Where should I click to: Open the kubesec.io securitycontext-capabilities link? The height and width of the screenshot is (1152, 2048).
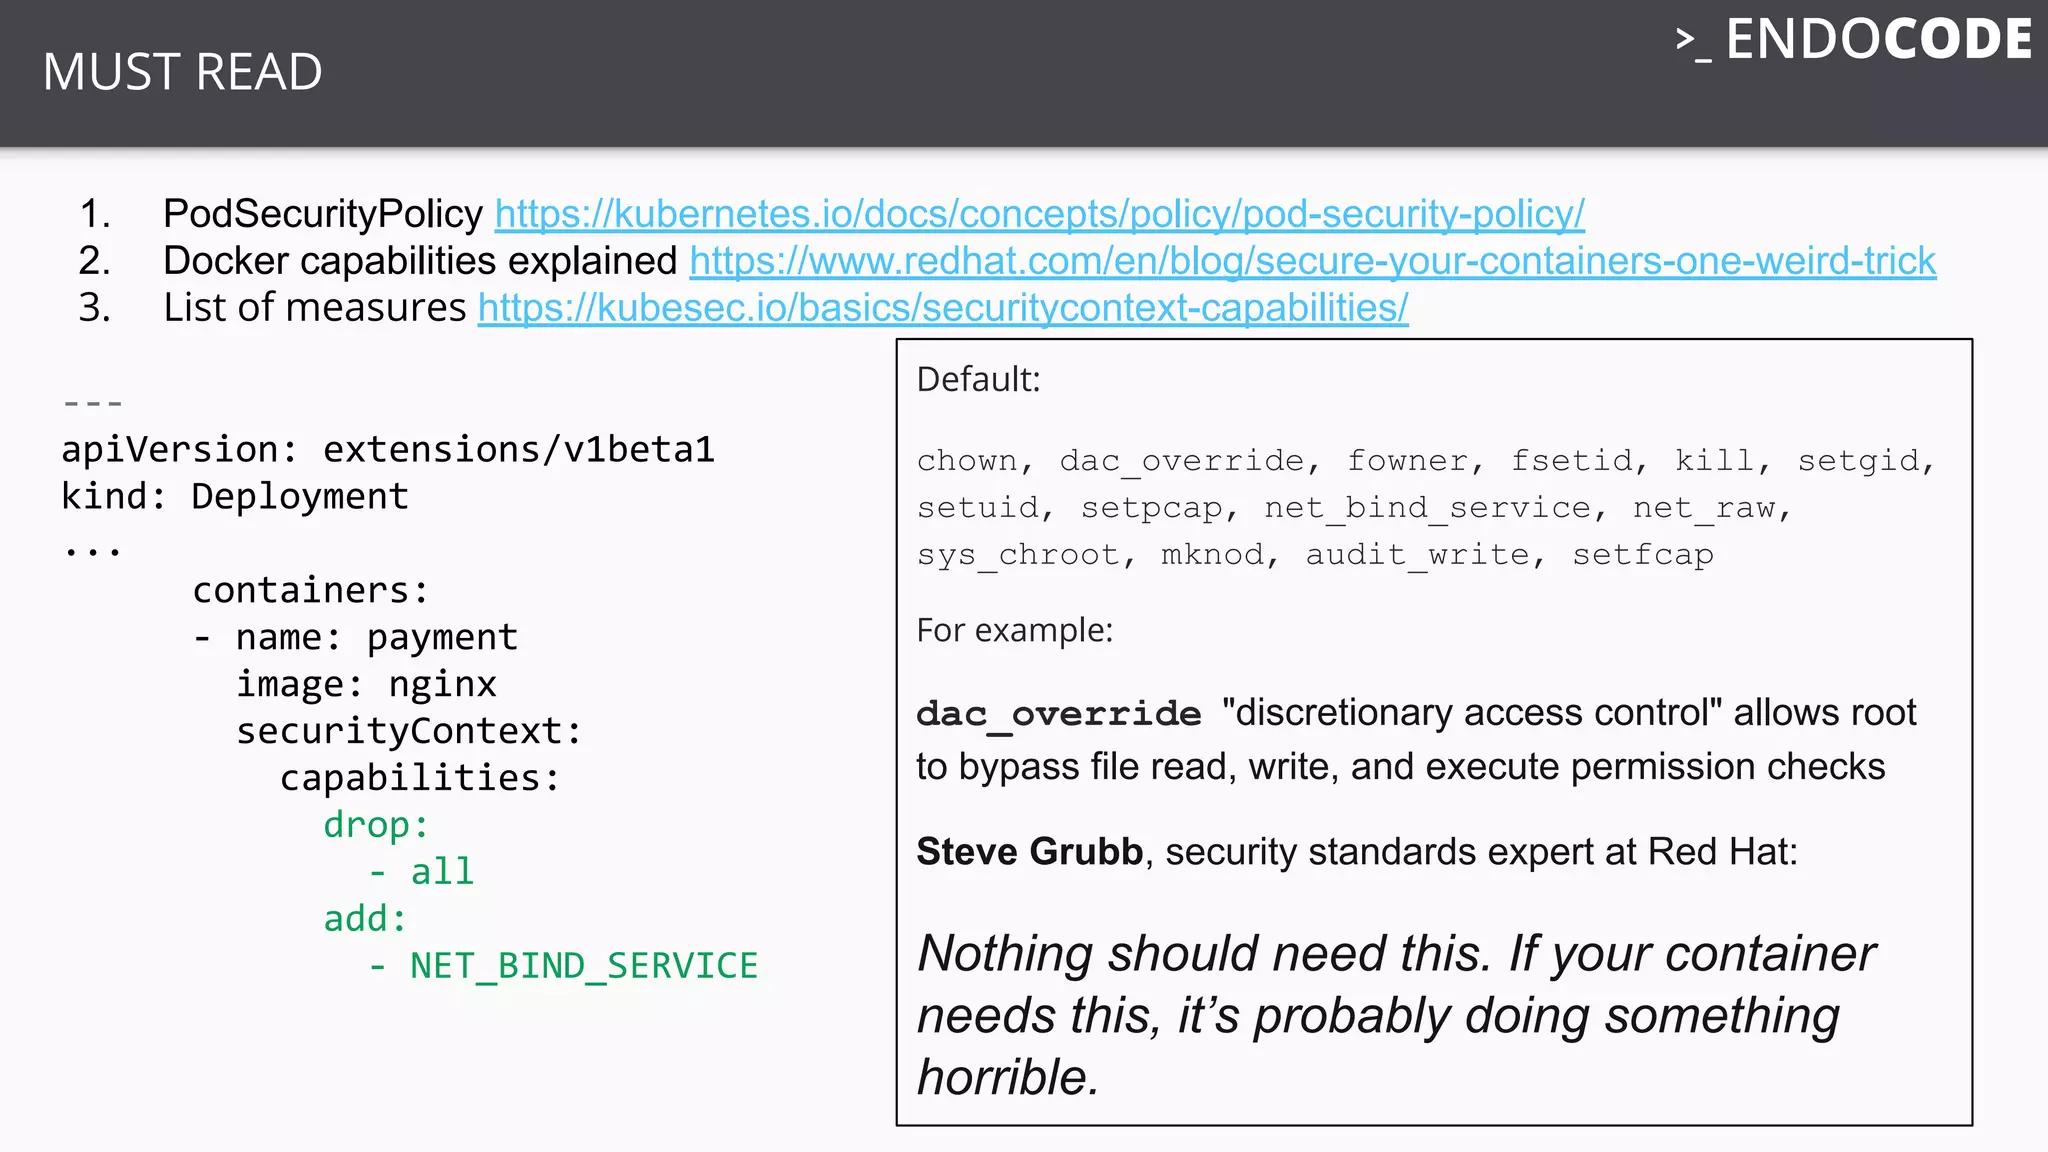click(943, 308)
